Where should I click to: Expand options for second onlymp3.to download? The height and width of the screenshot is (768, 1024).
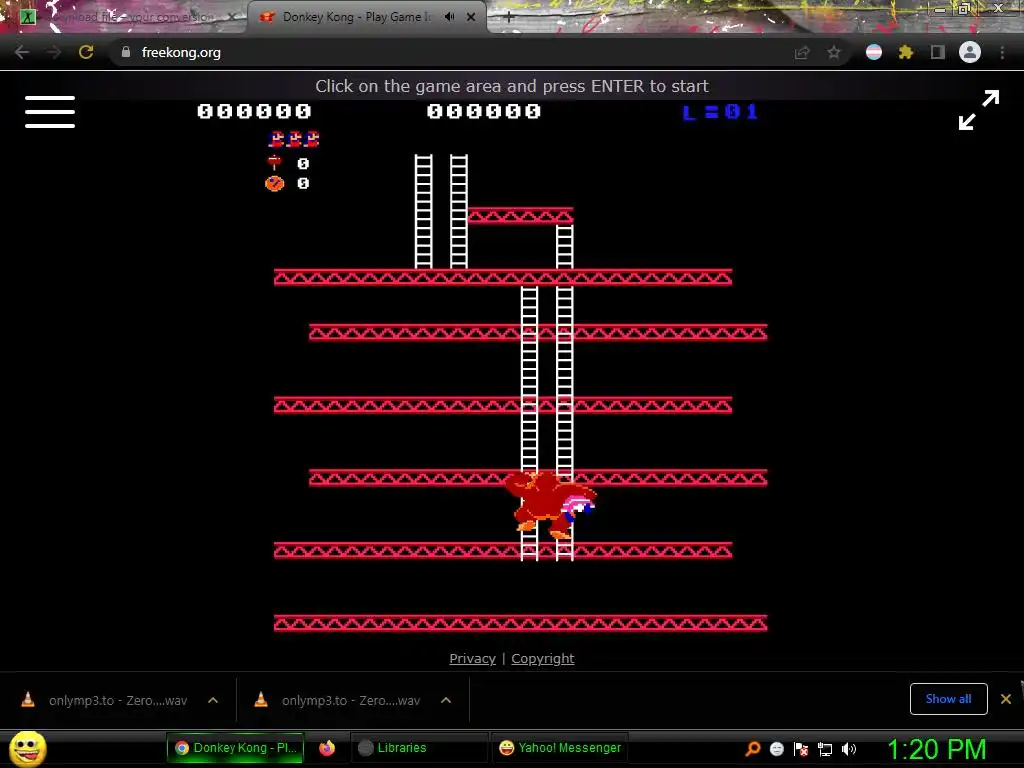446,700
